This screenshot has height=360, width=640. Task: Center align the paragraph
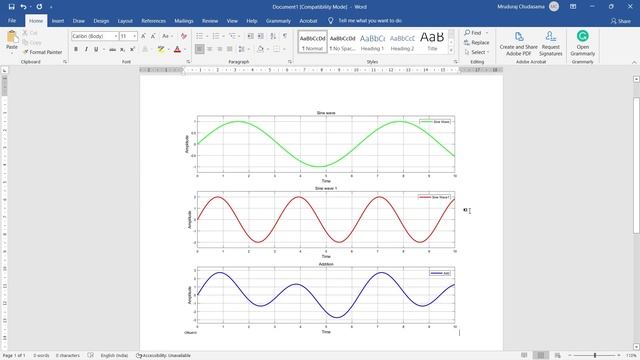click(209, 49)
